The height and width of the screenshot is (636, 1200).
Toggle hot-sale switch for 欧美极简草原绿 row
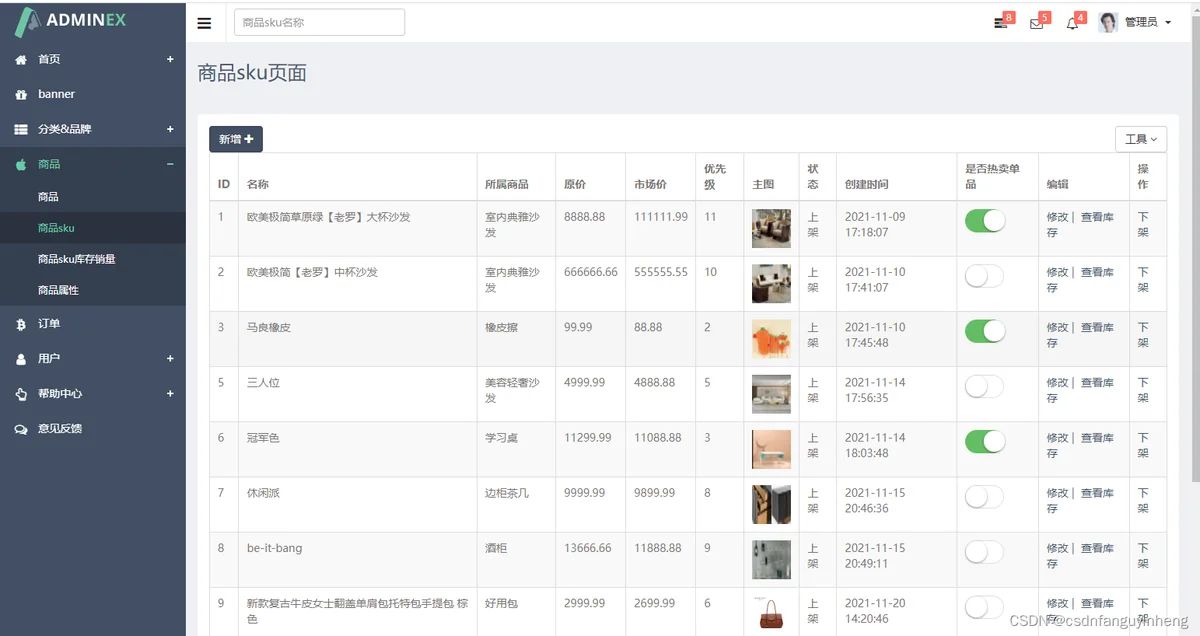[x=985, y=221]
